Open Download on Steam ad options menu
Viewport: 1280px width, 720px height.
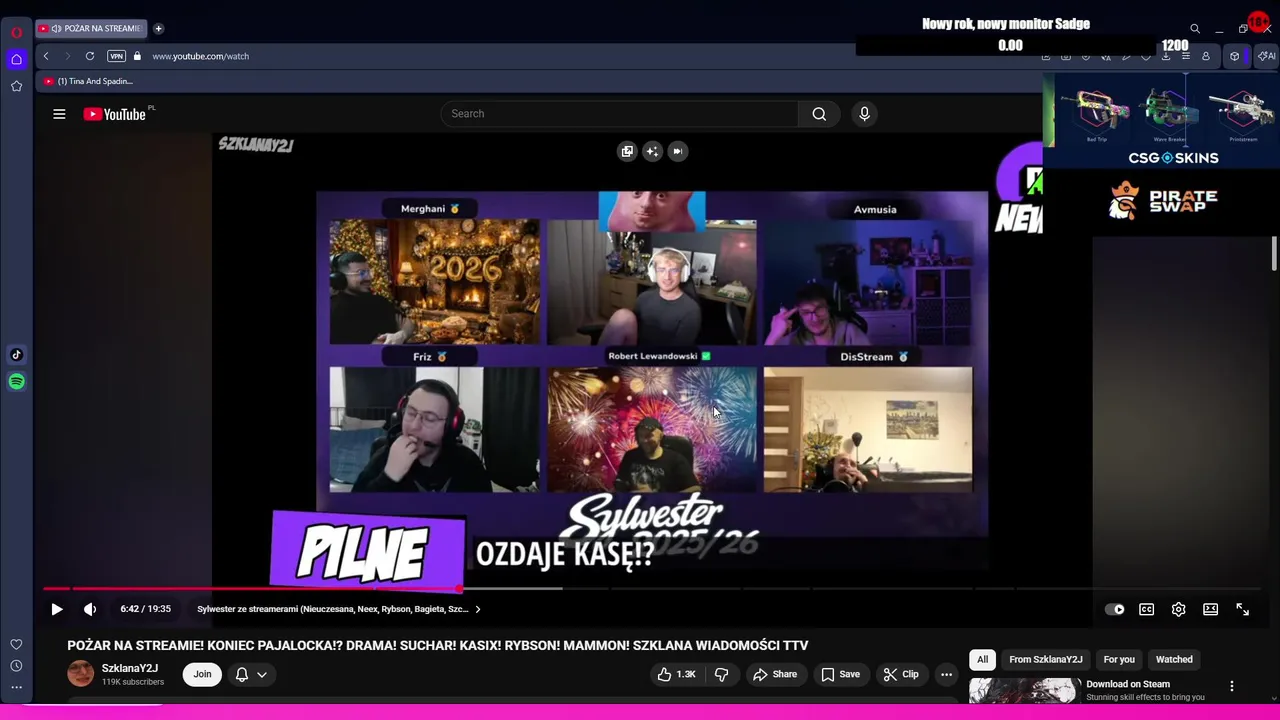pyautogui.click(x=1232, y=686)
